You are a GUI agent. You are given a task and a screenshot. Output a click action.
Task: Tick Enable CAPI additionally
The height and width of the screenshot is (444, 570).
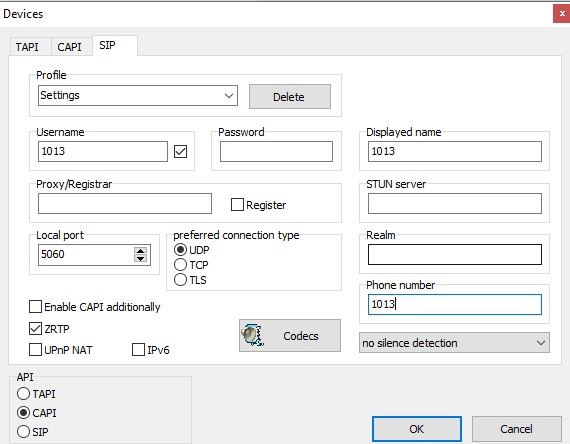(x=35, y=307)
